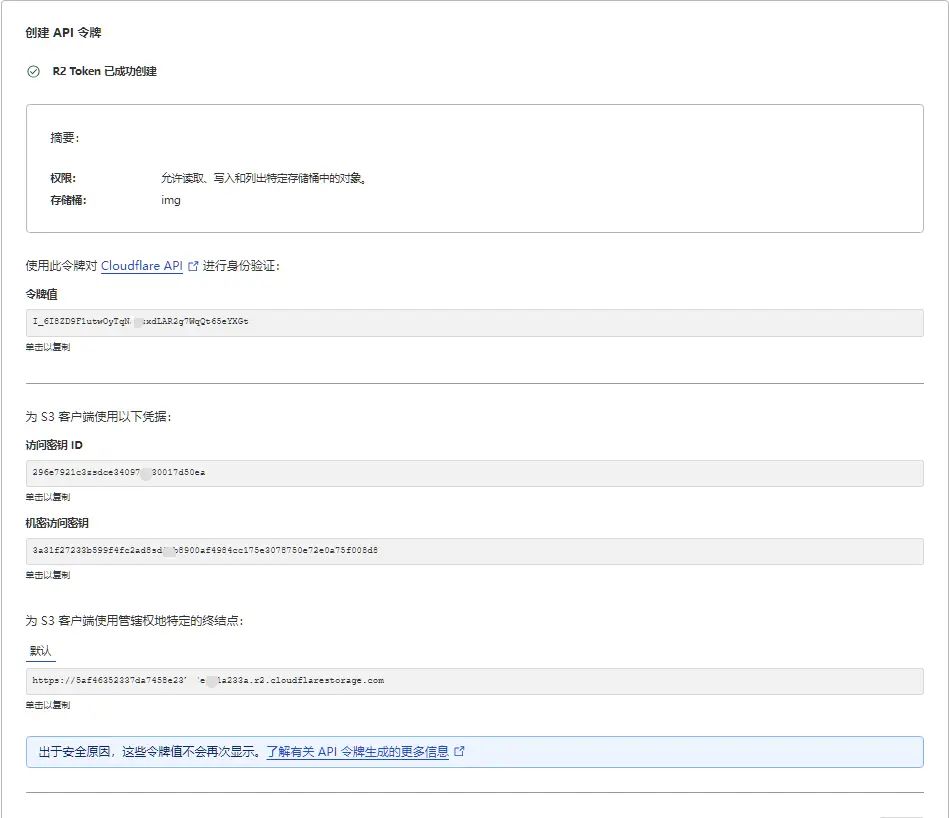The width and height of the screenshot is (949, 818).
Task: Click the img bucket name in the summary
Action: 170,200
